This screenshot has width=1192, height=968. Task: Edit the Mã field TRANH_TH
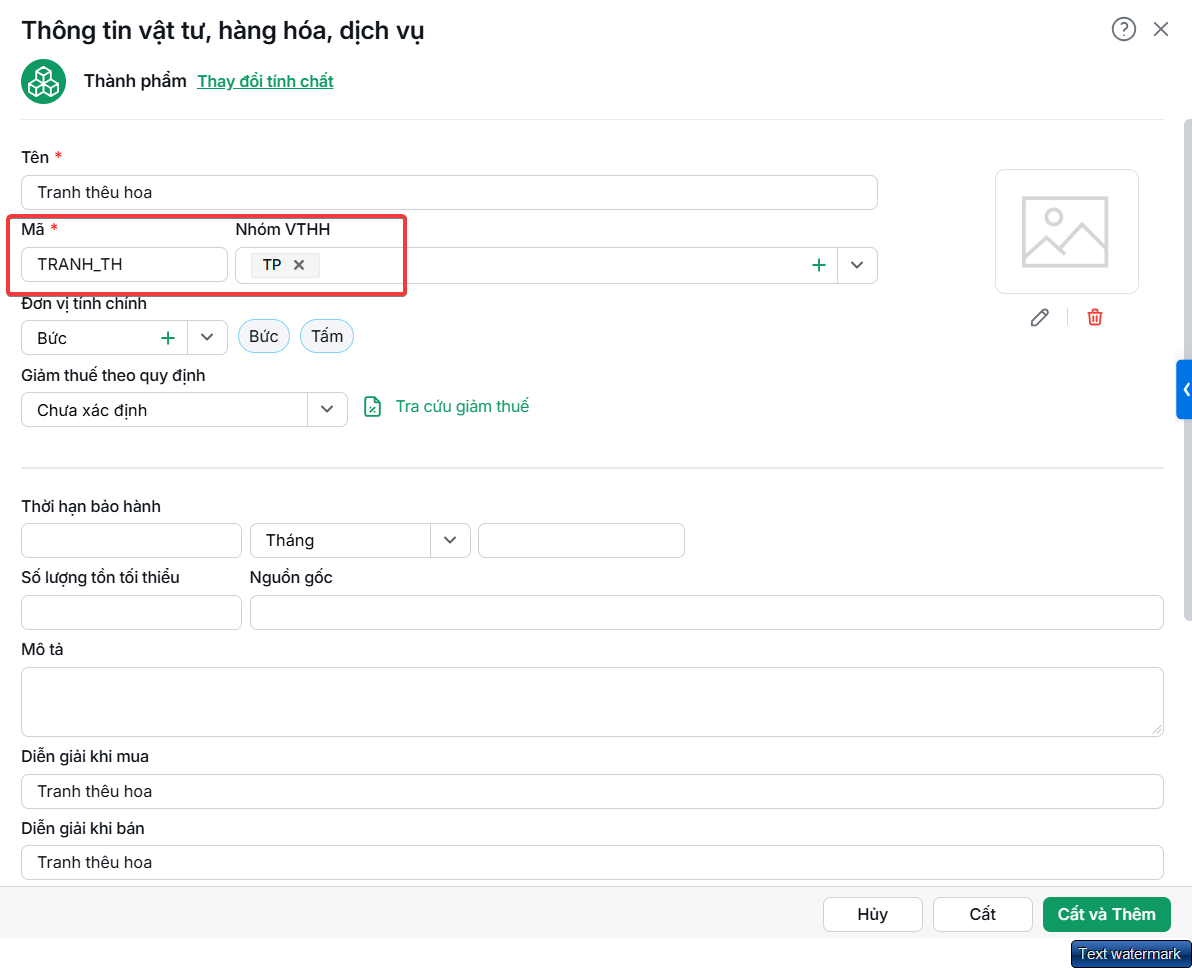[125, 265]
